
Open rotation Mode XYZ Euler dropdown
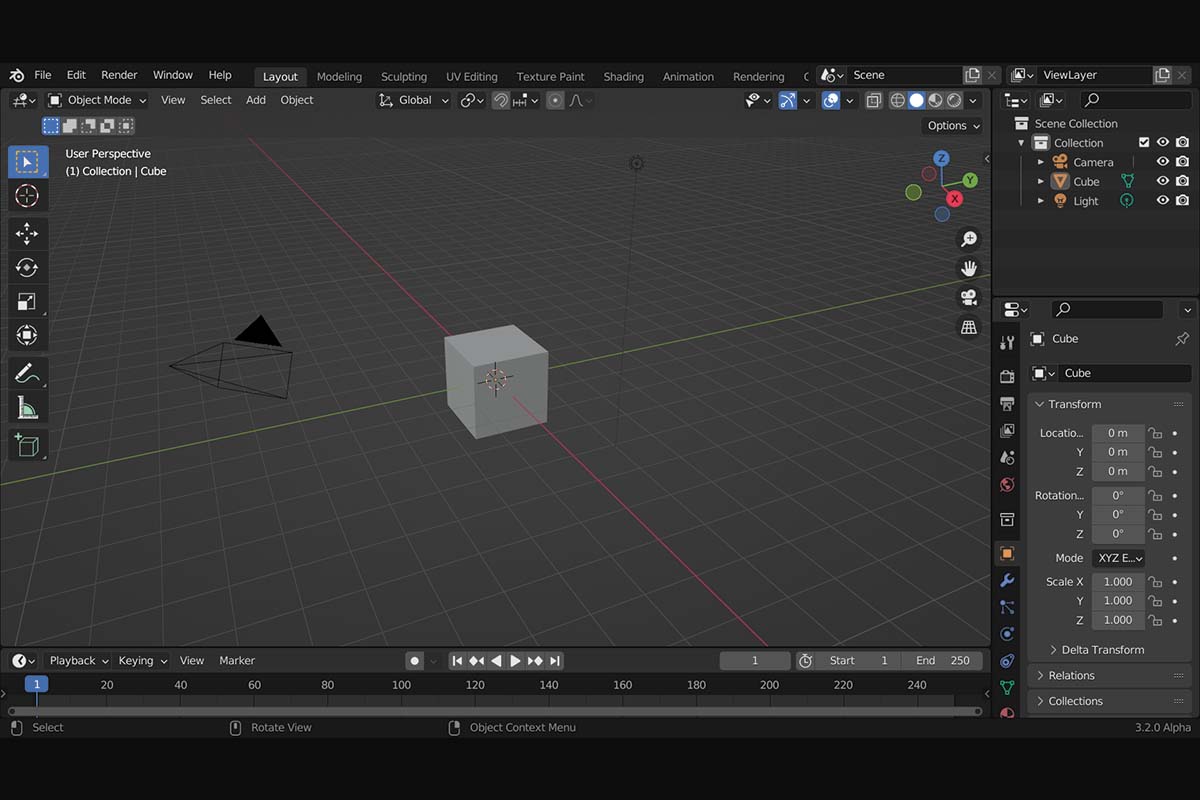(x=1118, y=558)
